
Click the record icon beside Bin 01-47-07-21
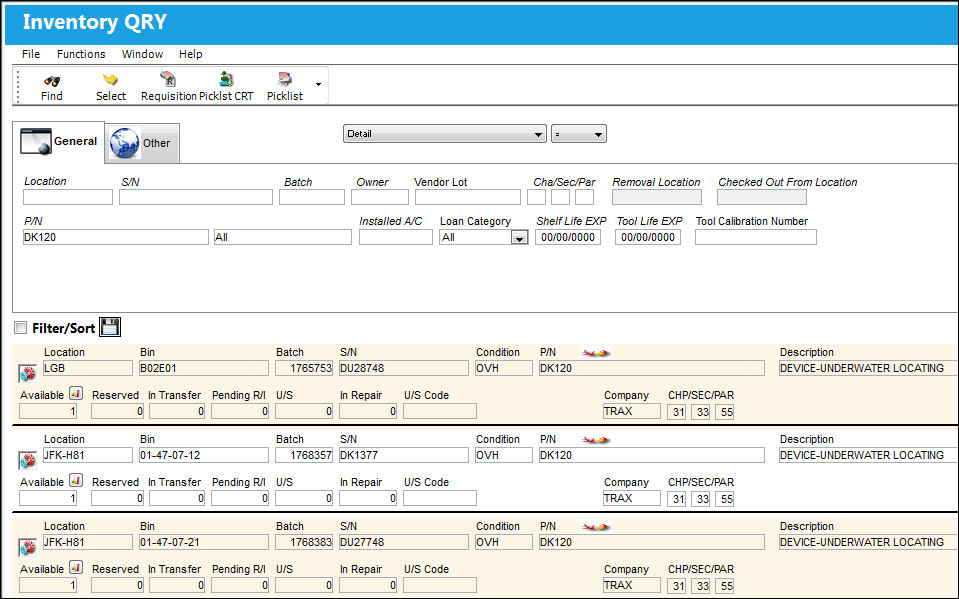(x=28, y=547)
